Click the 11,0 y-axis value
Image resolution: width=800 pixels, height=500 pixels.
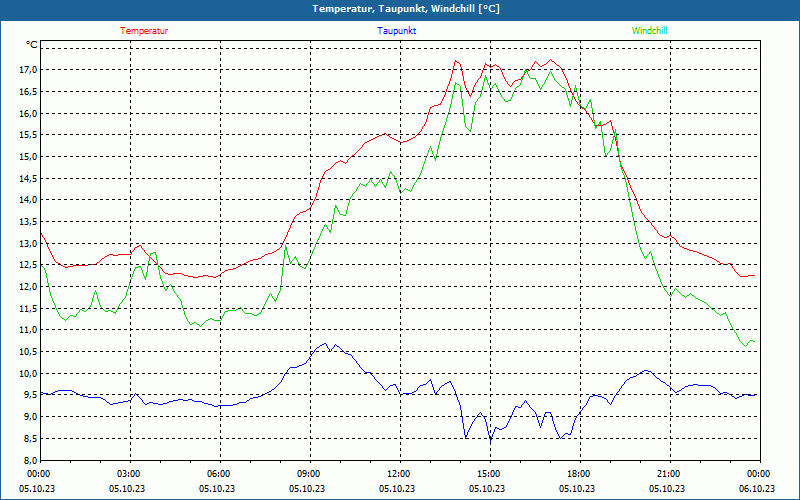(29, 330)
